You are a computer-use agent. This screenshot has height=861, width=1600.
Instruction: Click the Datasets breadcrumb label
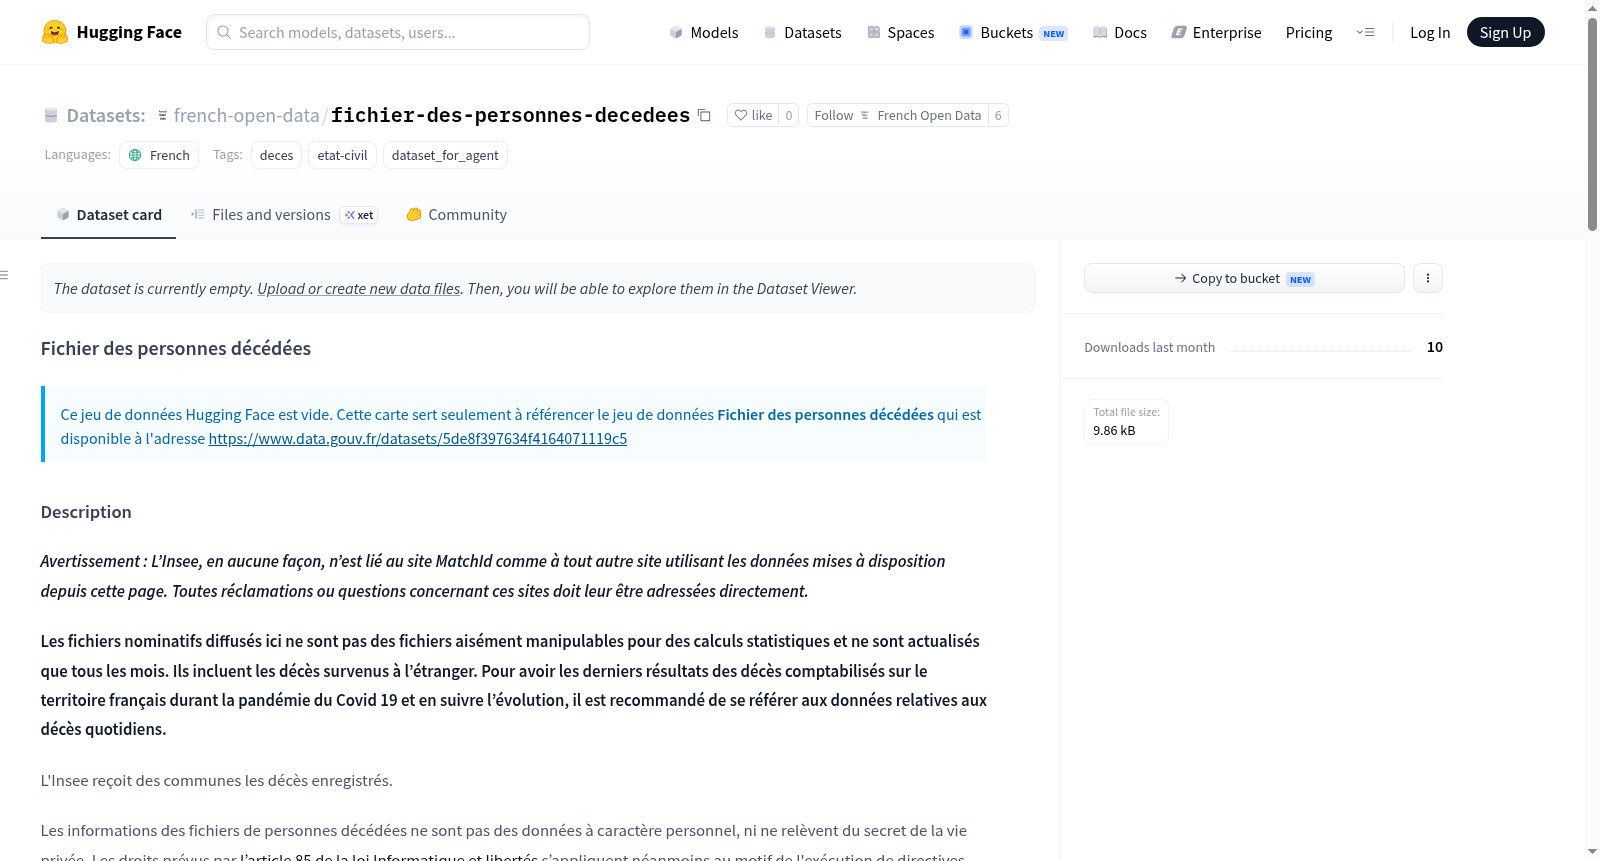click(x=106, y=115)
